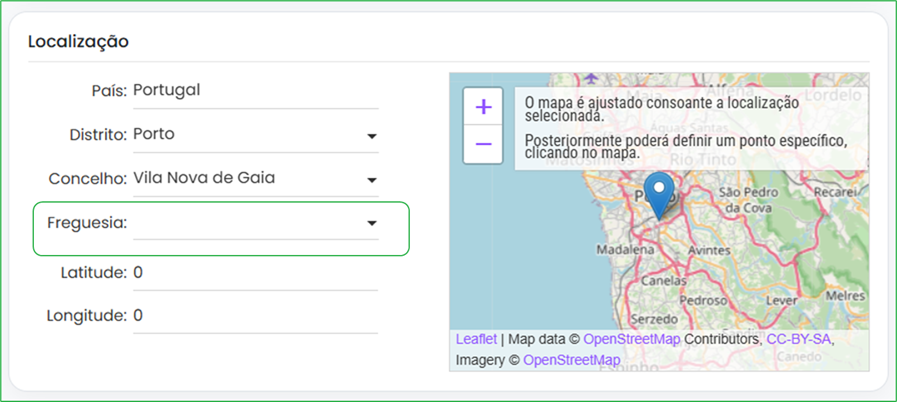Open the Leaflet attribution link
Screen dimensions: 897x402
pyautogui.click(x=476, y=340)
